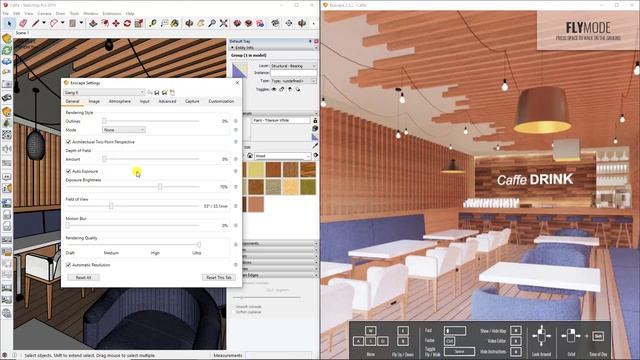Pick the red Move arrows tool

pyautogui.click(x=116, y=23)
